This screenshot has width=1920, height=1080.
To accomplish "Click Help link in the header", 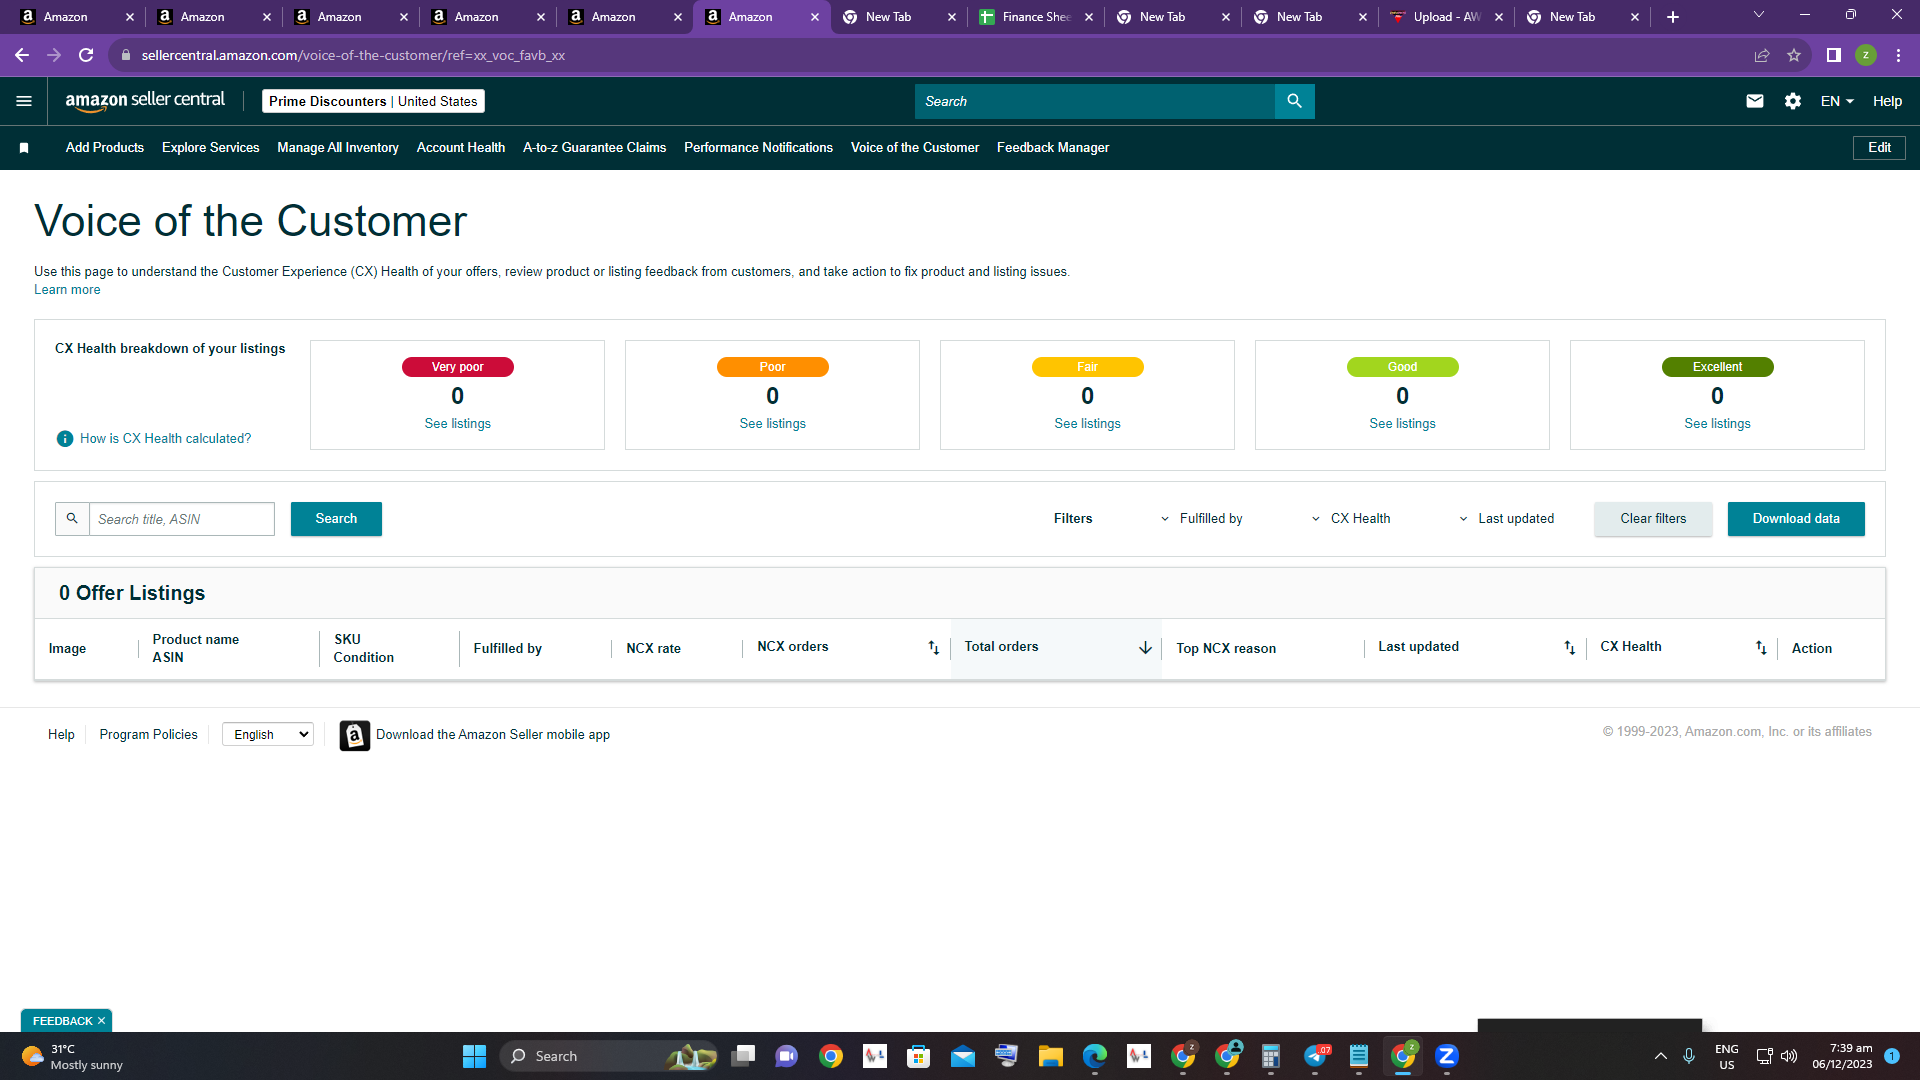I will pos(1887,101).
